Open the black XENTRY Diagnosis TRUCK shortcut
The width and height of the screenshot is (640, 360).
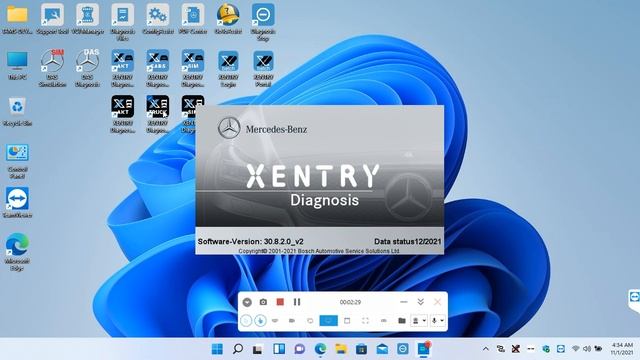(x=158, y=114)
